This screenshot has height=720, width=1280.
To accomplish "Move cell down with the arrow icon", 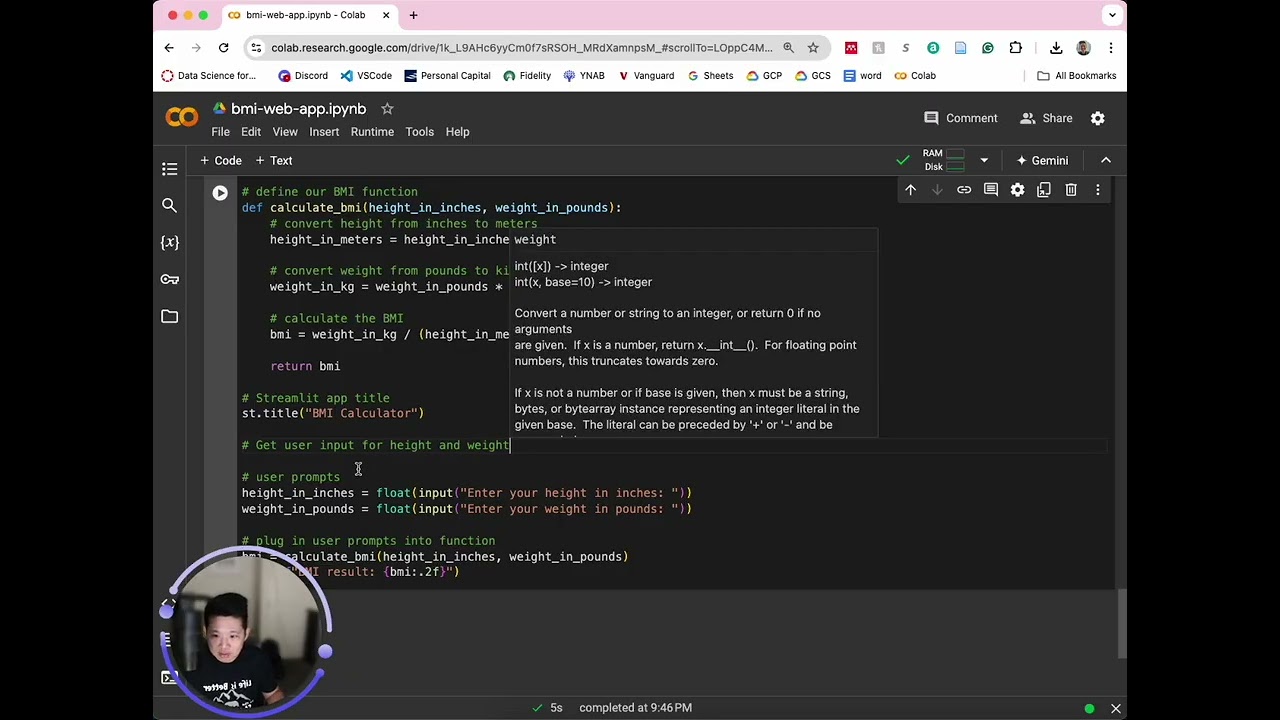I will (937, 190).
